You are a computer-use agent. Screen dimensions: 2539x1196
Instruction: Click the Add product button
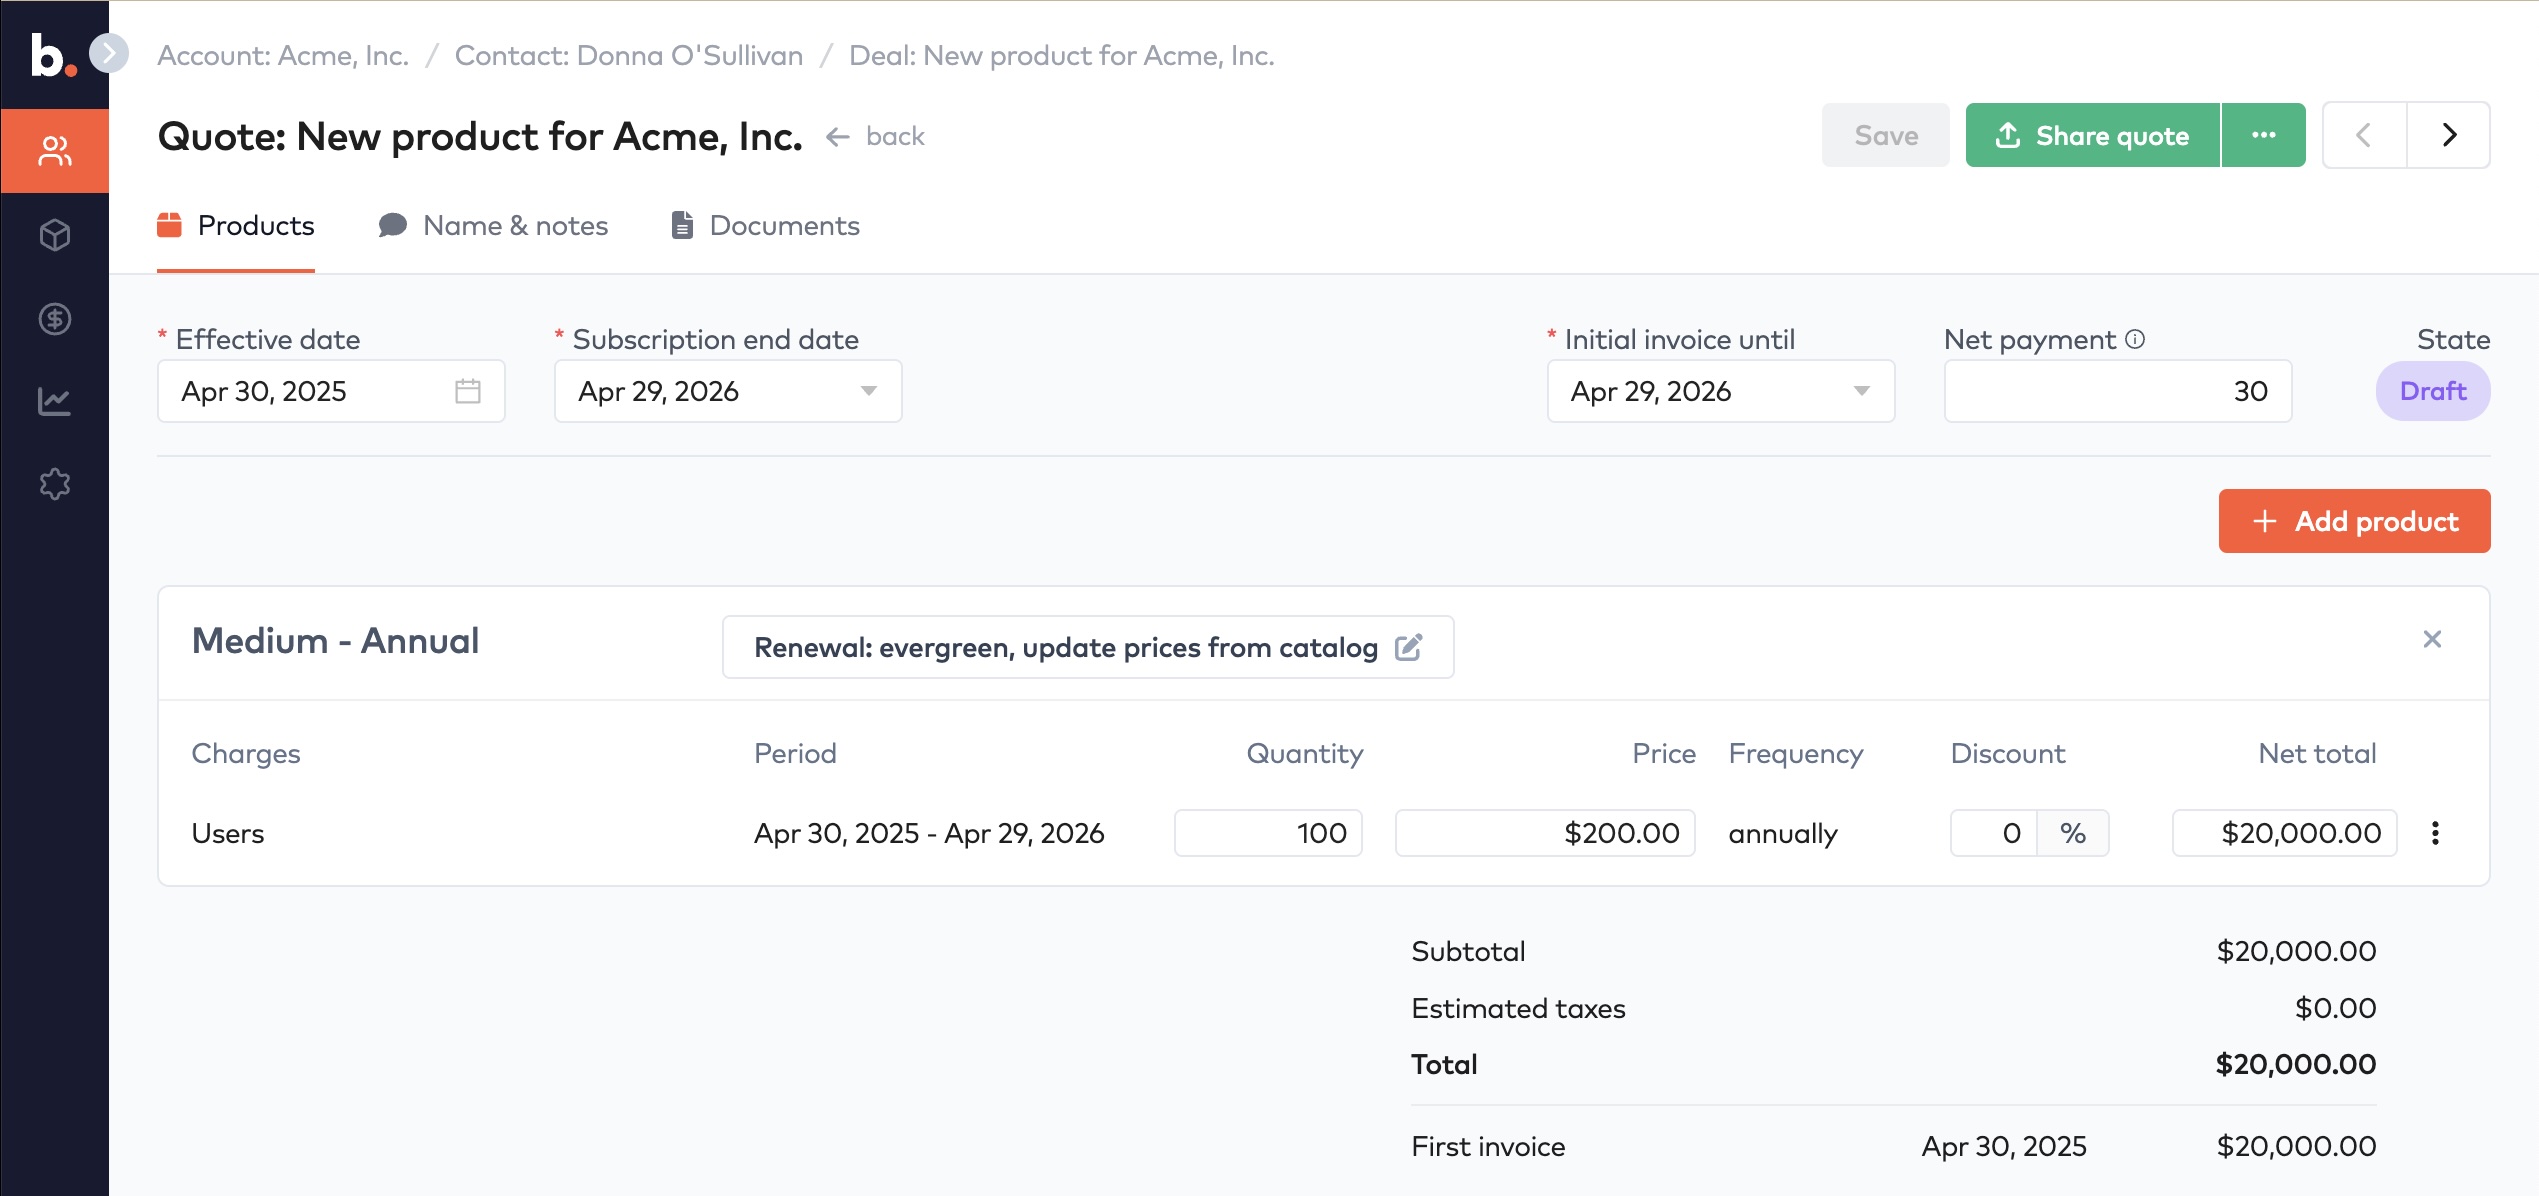coord(2354,521)
